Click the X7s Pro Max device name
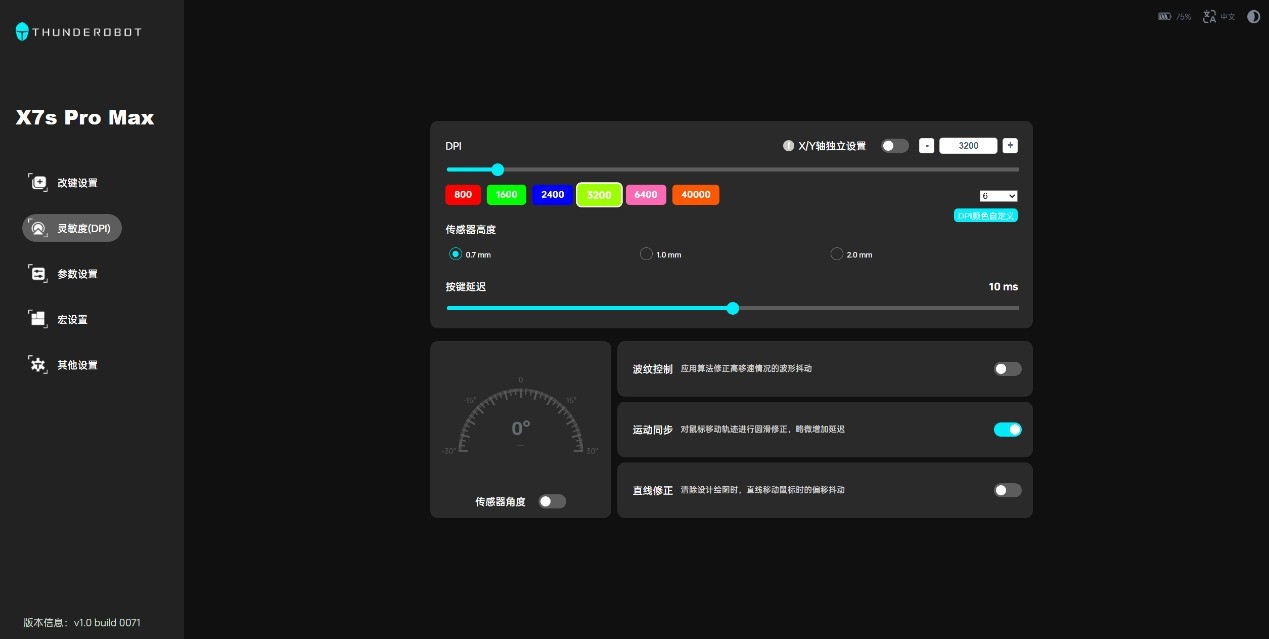Viewport: 1269px width, 639px height. coord(85,118)
